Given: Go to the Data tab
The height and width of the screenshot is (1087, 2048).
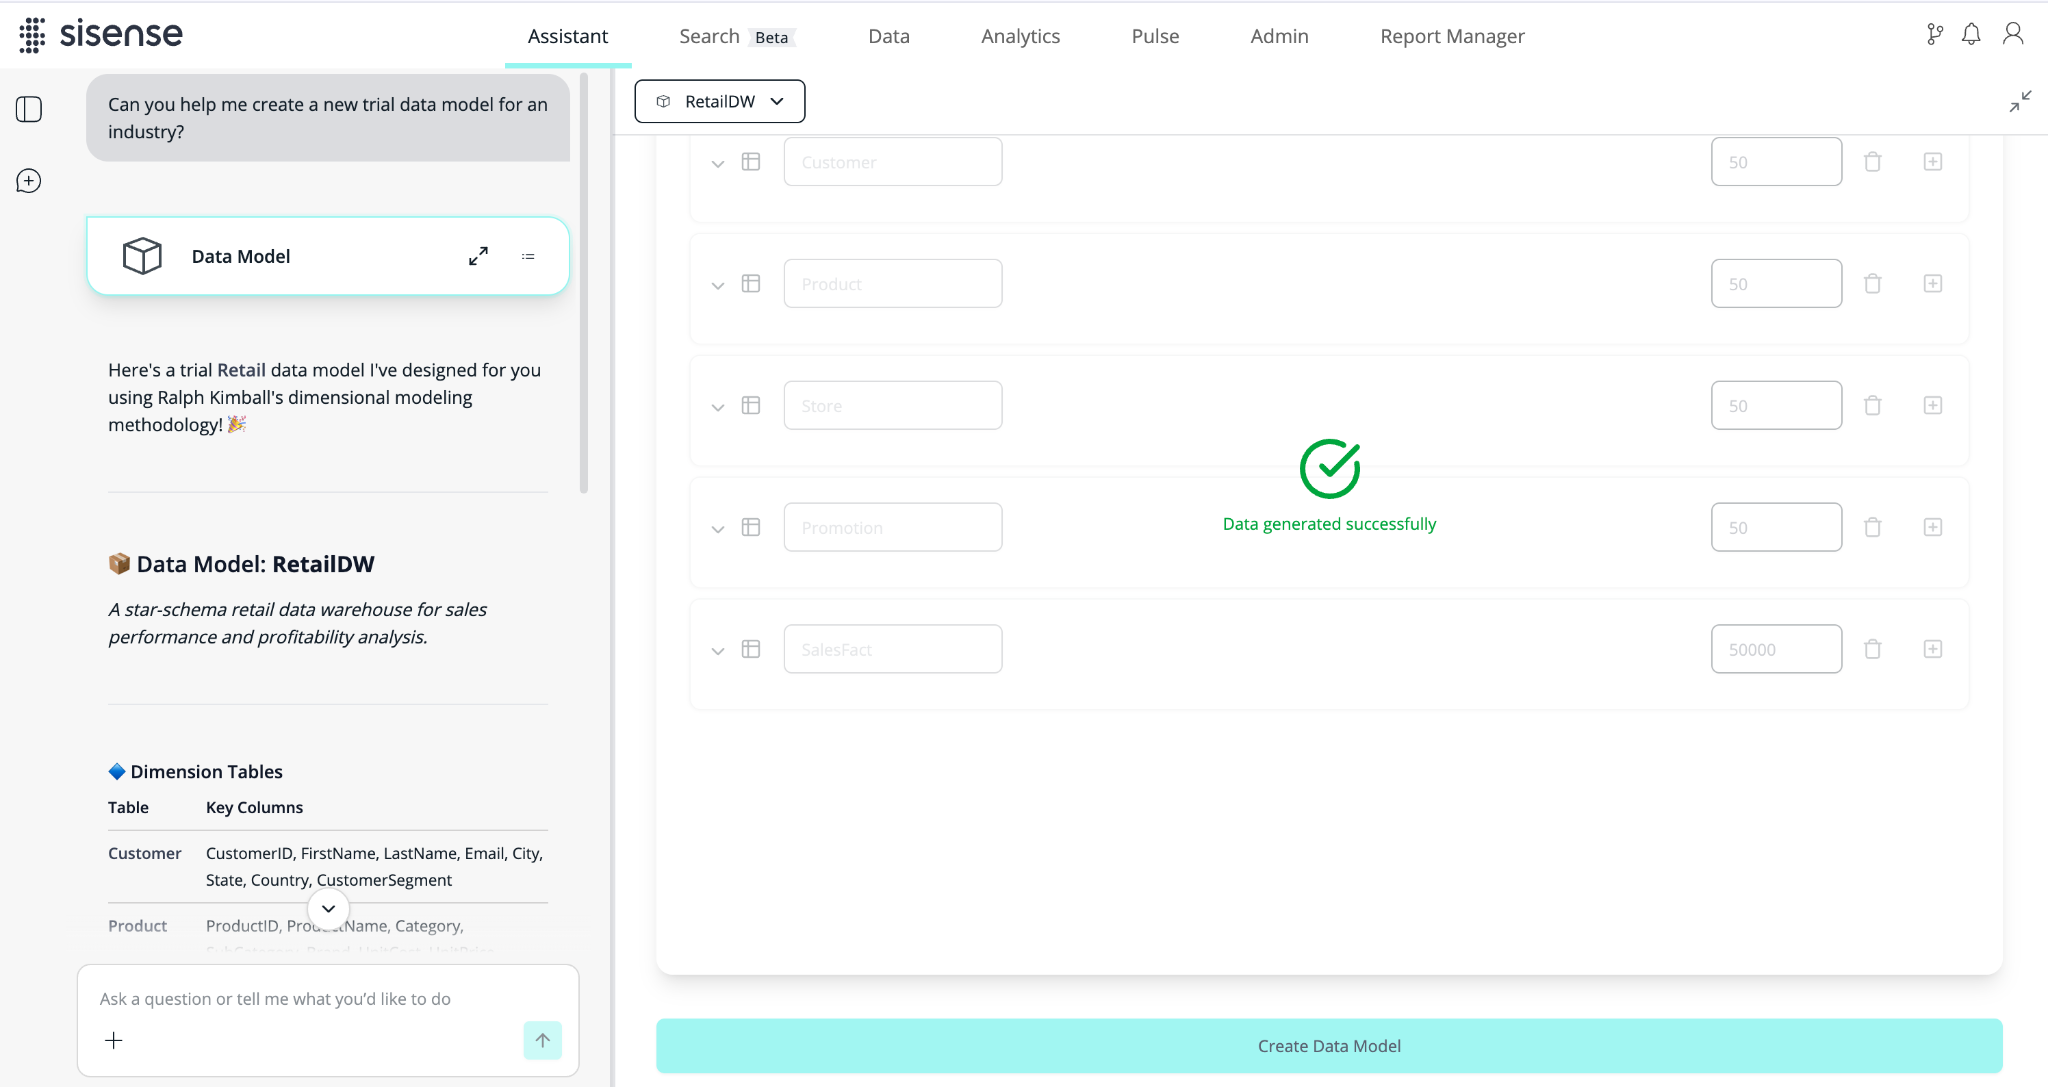Looking at the screenshot, I should 889,36.
